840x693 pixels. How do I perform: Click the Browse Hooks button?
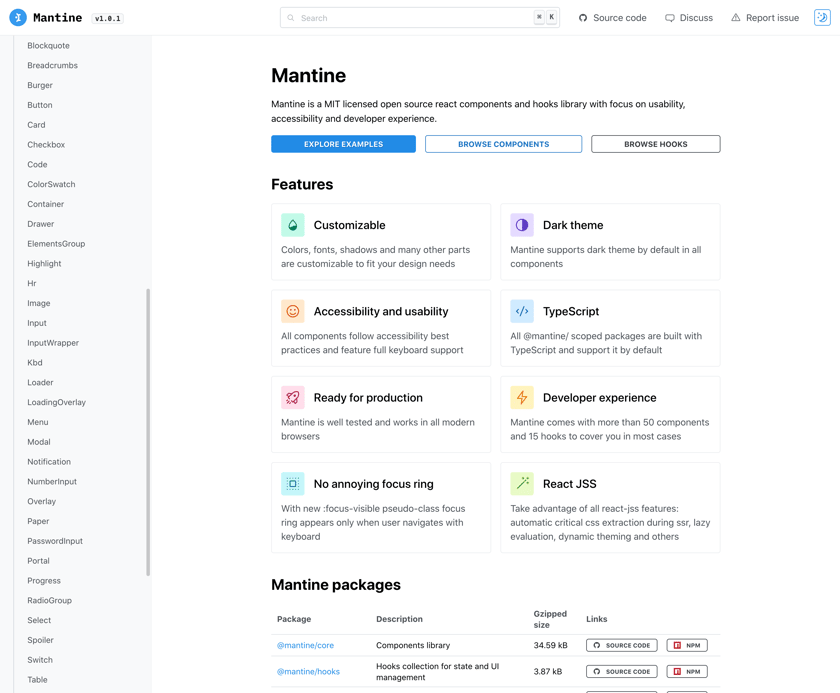pyautogui.click(x=656, y=144)
